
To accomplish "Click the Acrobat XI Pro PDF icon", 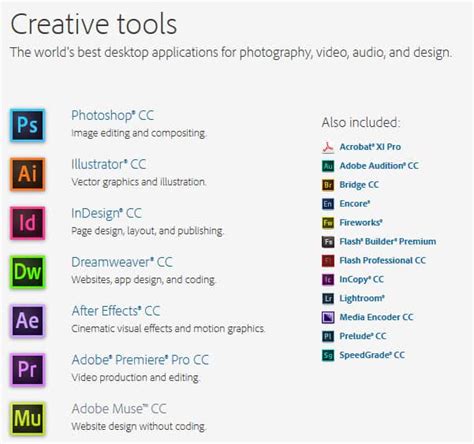I will tap(328, 147).
